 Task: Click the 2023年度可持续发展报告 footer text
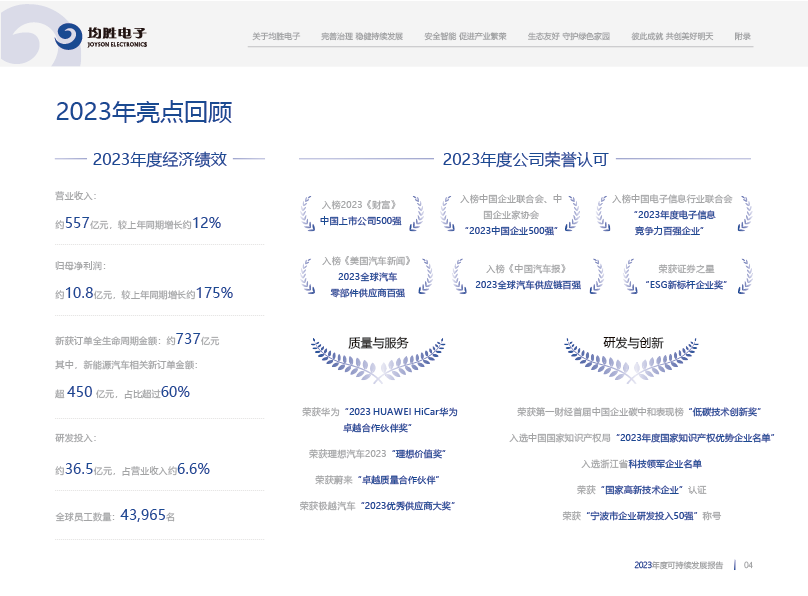pos(678,565)
